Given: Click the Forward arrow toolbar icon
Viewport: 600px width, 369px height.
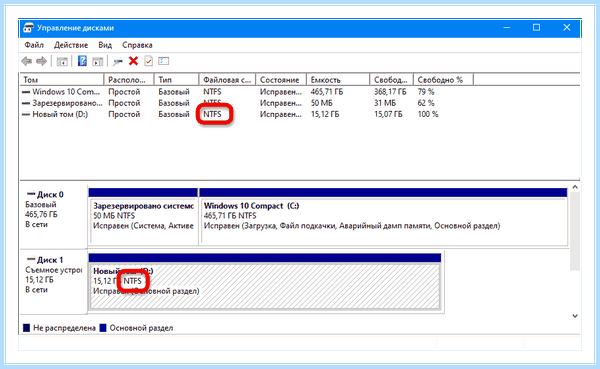Looking at the screenshot, I should point(41,61).
